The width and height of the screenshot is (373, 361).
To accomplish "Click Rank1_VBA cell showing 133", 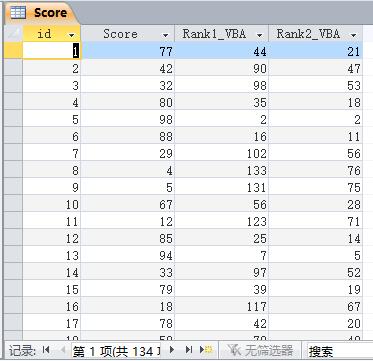I will [221, 170].
